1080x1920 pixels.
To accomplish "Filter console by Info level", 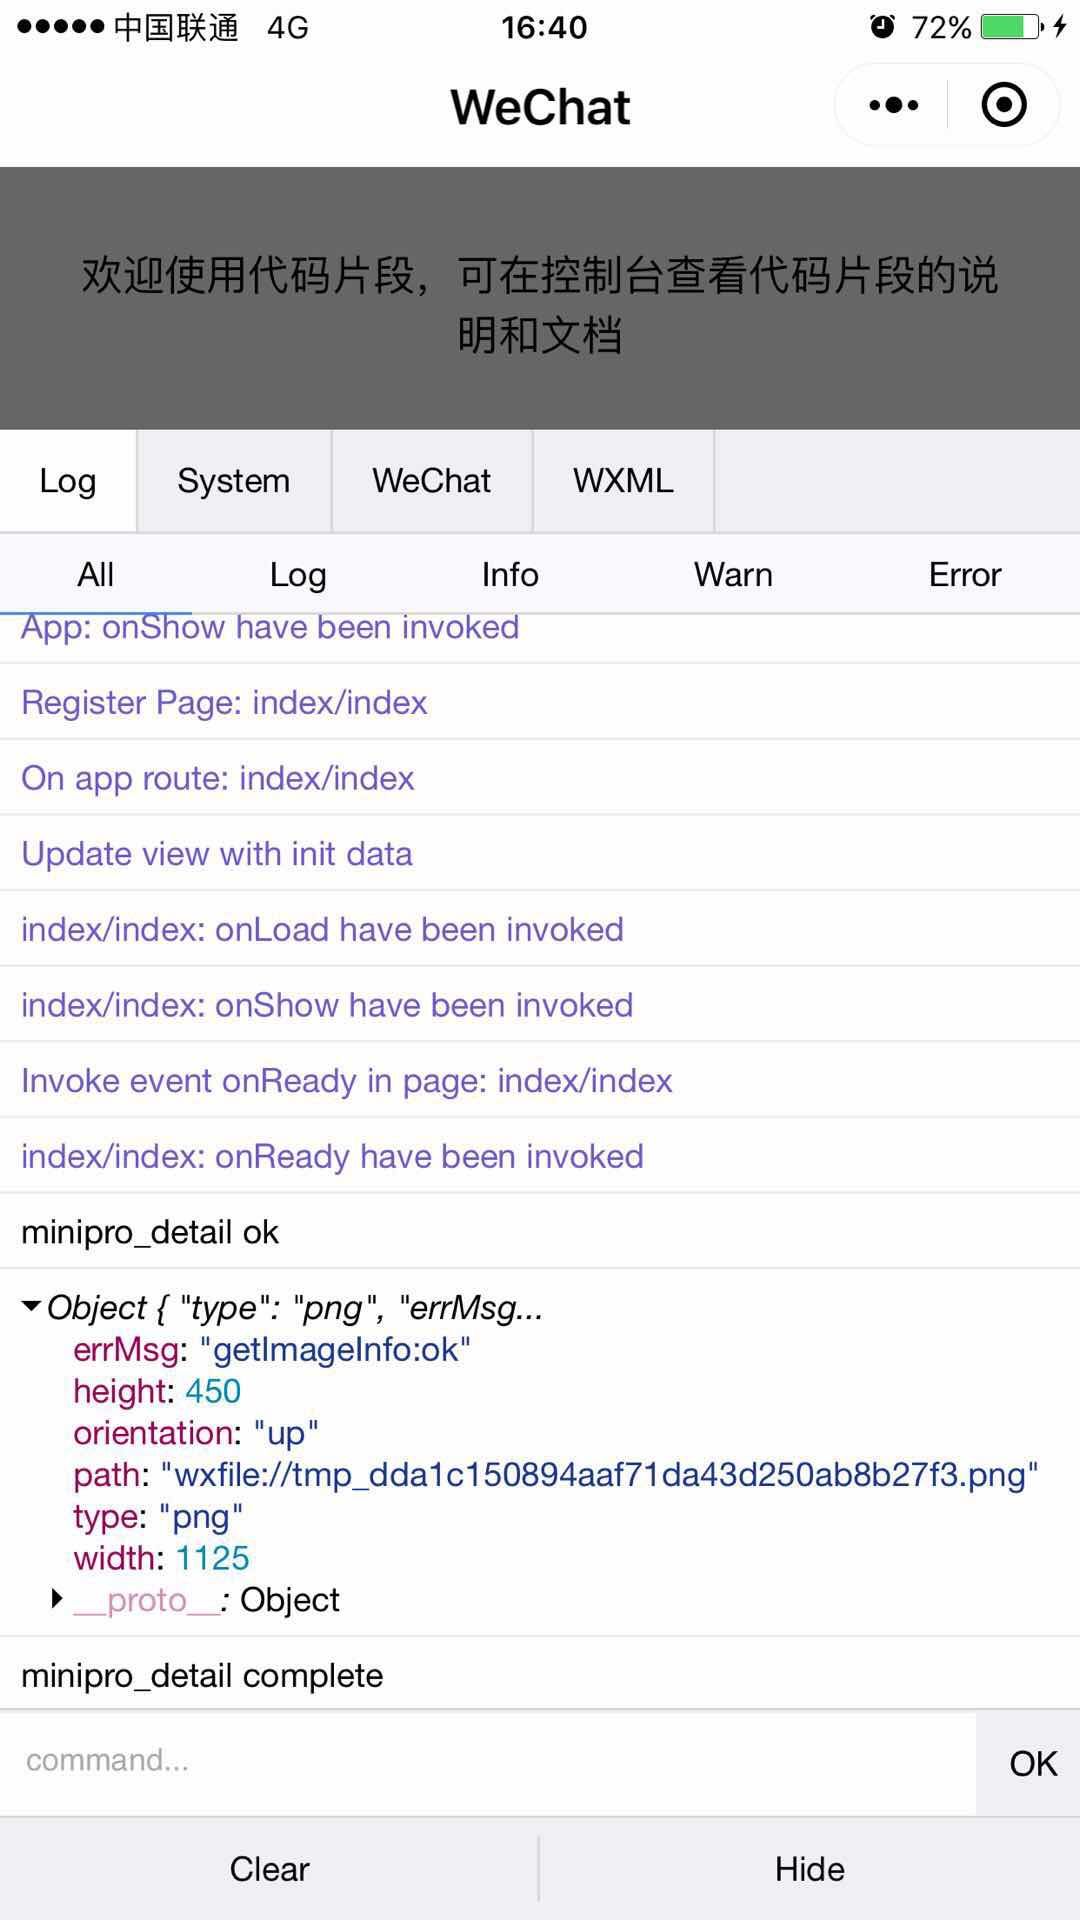I will tap(510, 575).
